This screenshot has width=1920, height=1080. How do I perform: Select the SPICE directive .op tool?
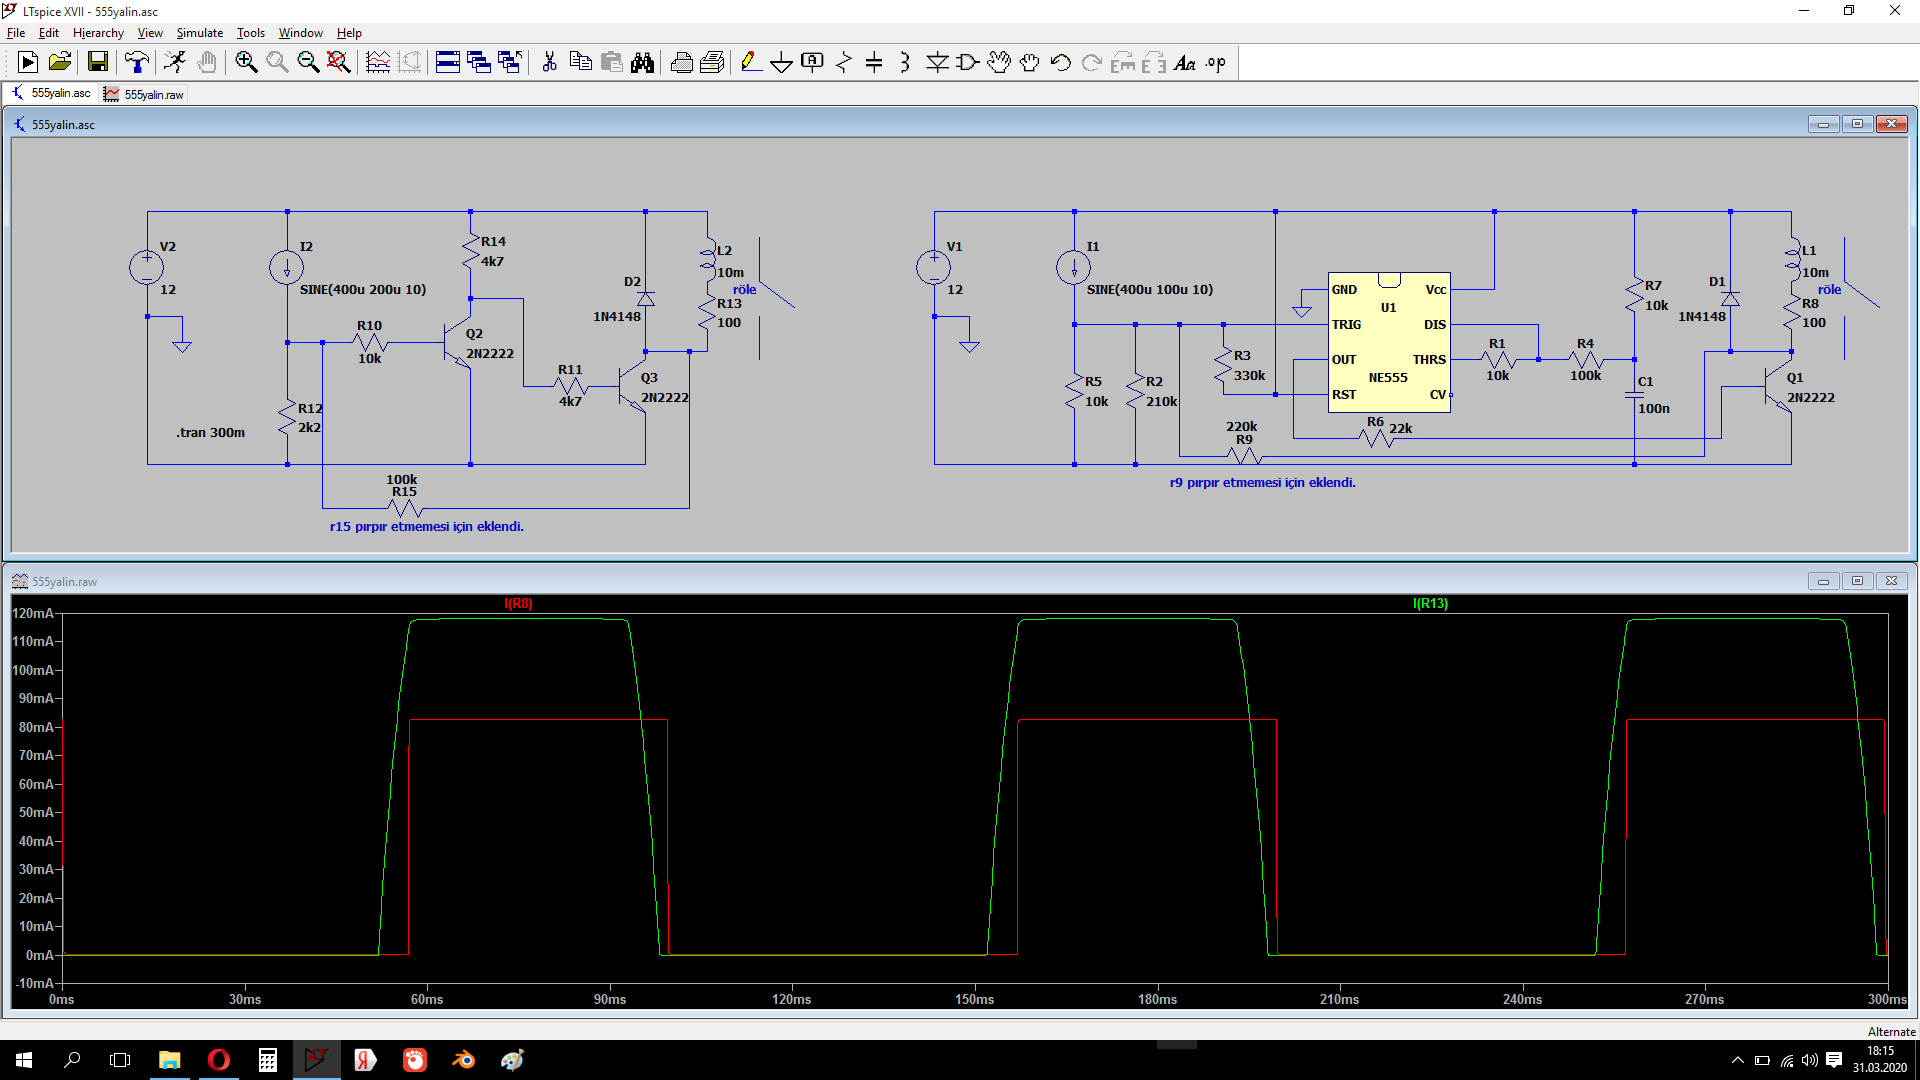[x=1215, y=63]
